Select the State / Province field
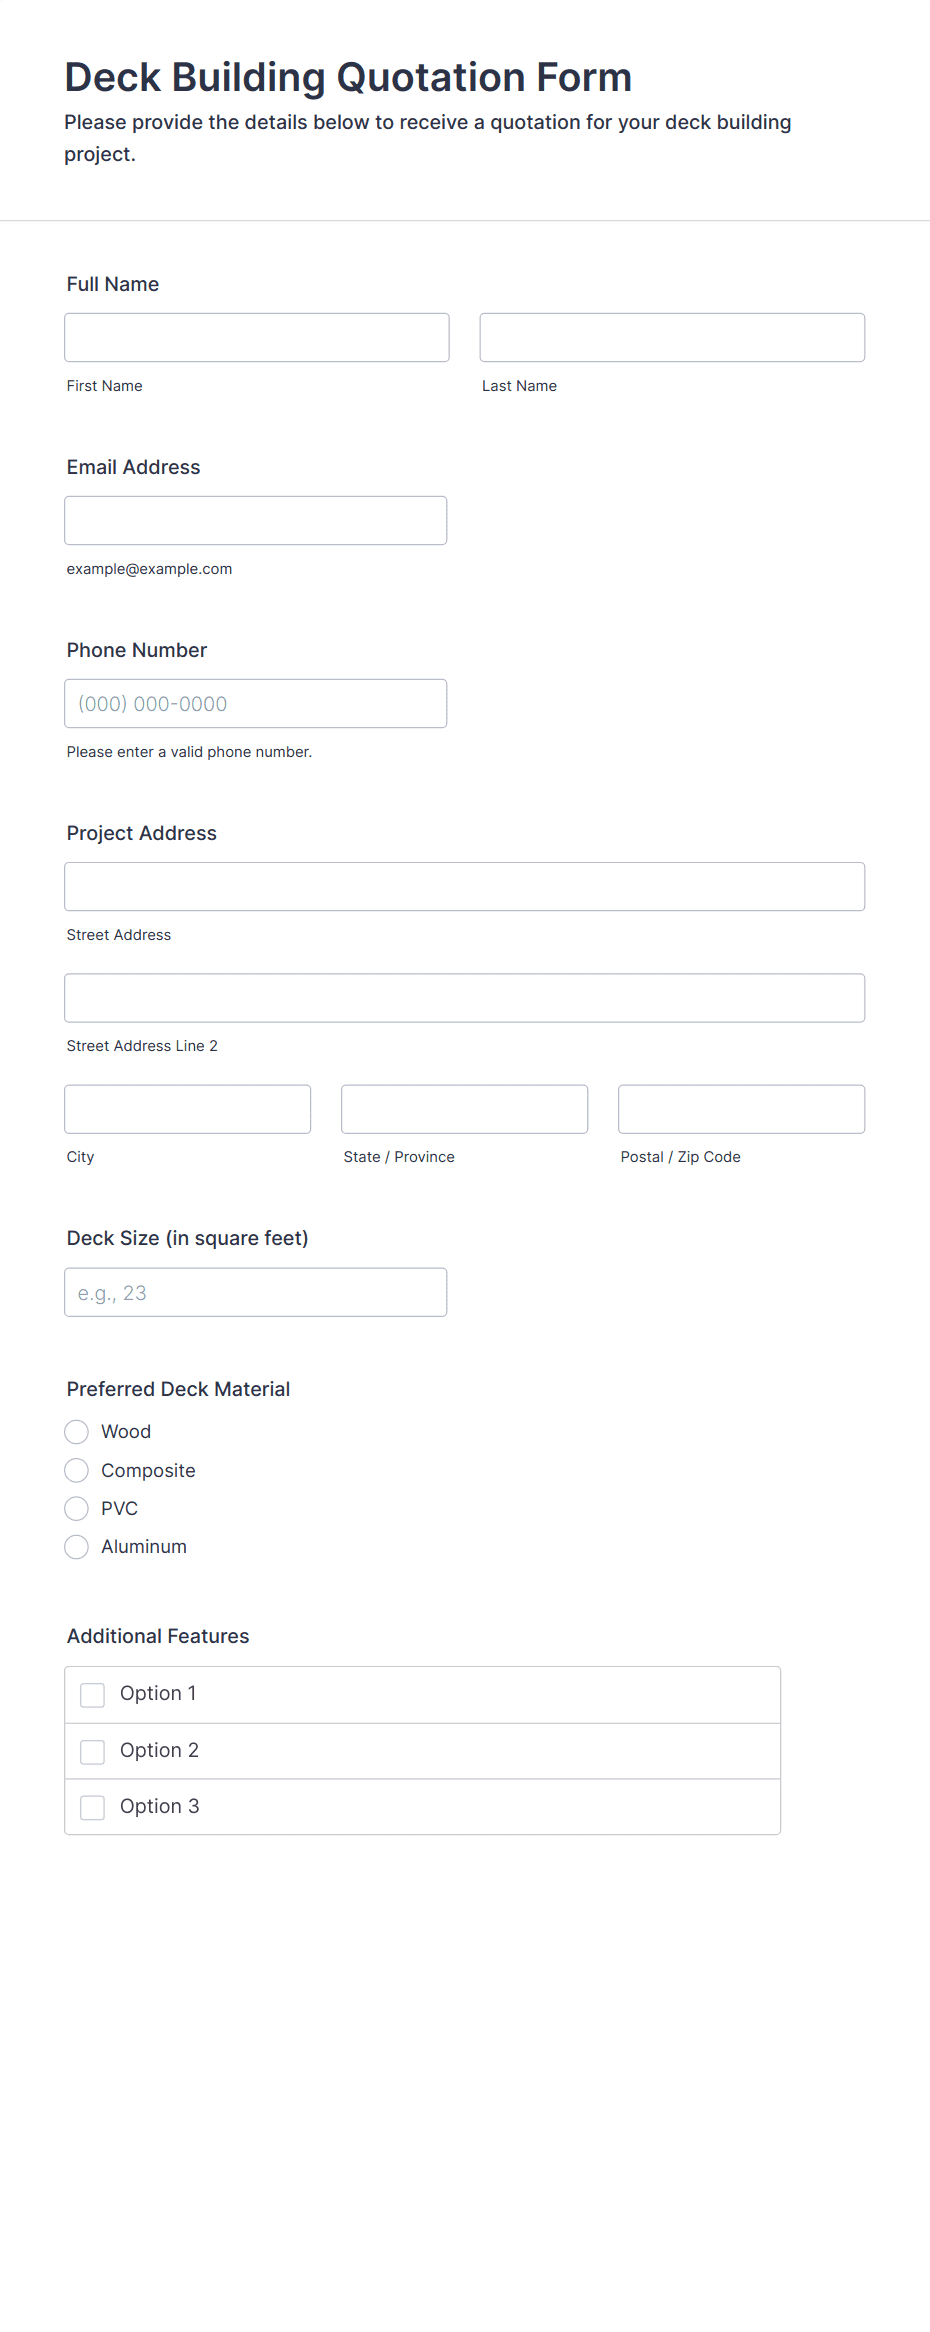This screenshot has width=930, height=2332. (x=465, y=1108)
